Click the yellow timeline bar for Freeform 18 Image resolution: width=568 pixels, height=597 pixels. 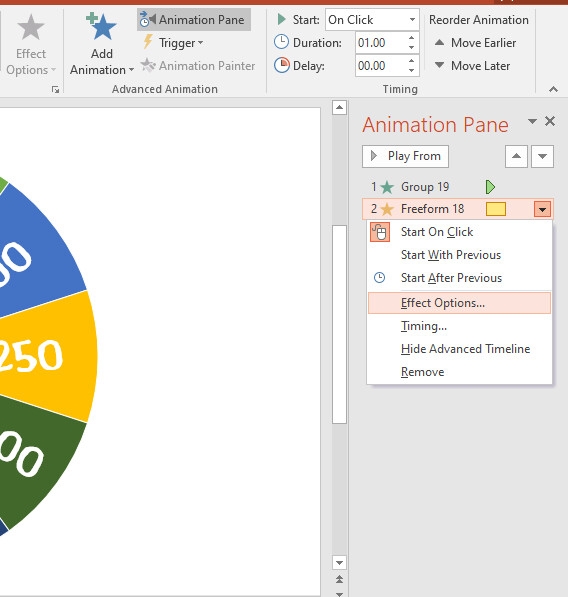pyautogui.click(x=496, y=209)
